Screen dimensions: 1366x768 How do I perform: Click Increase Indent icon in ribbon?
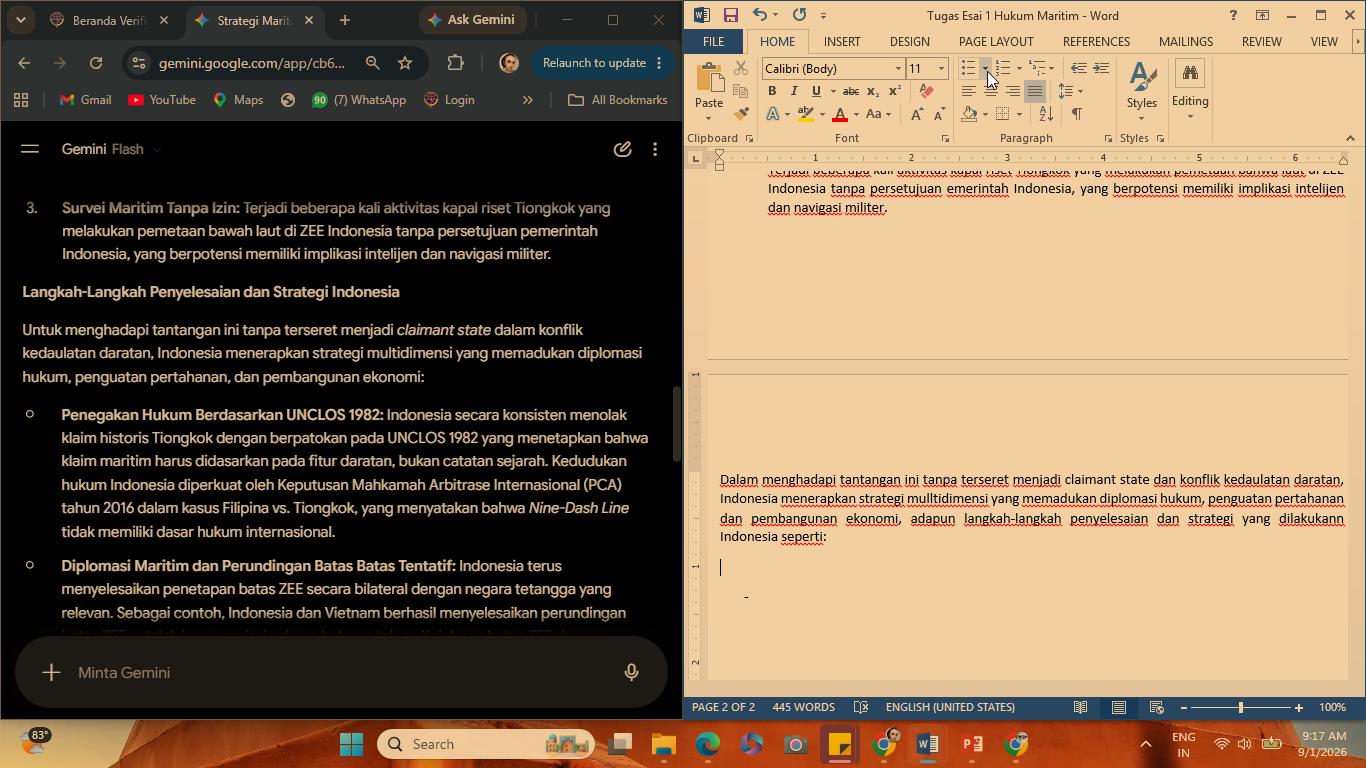coord(1101,68)
